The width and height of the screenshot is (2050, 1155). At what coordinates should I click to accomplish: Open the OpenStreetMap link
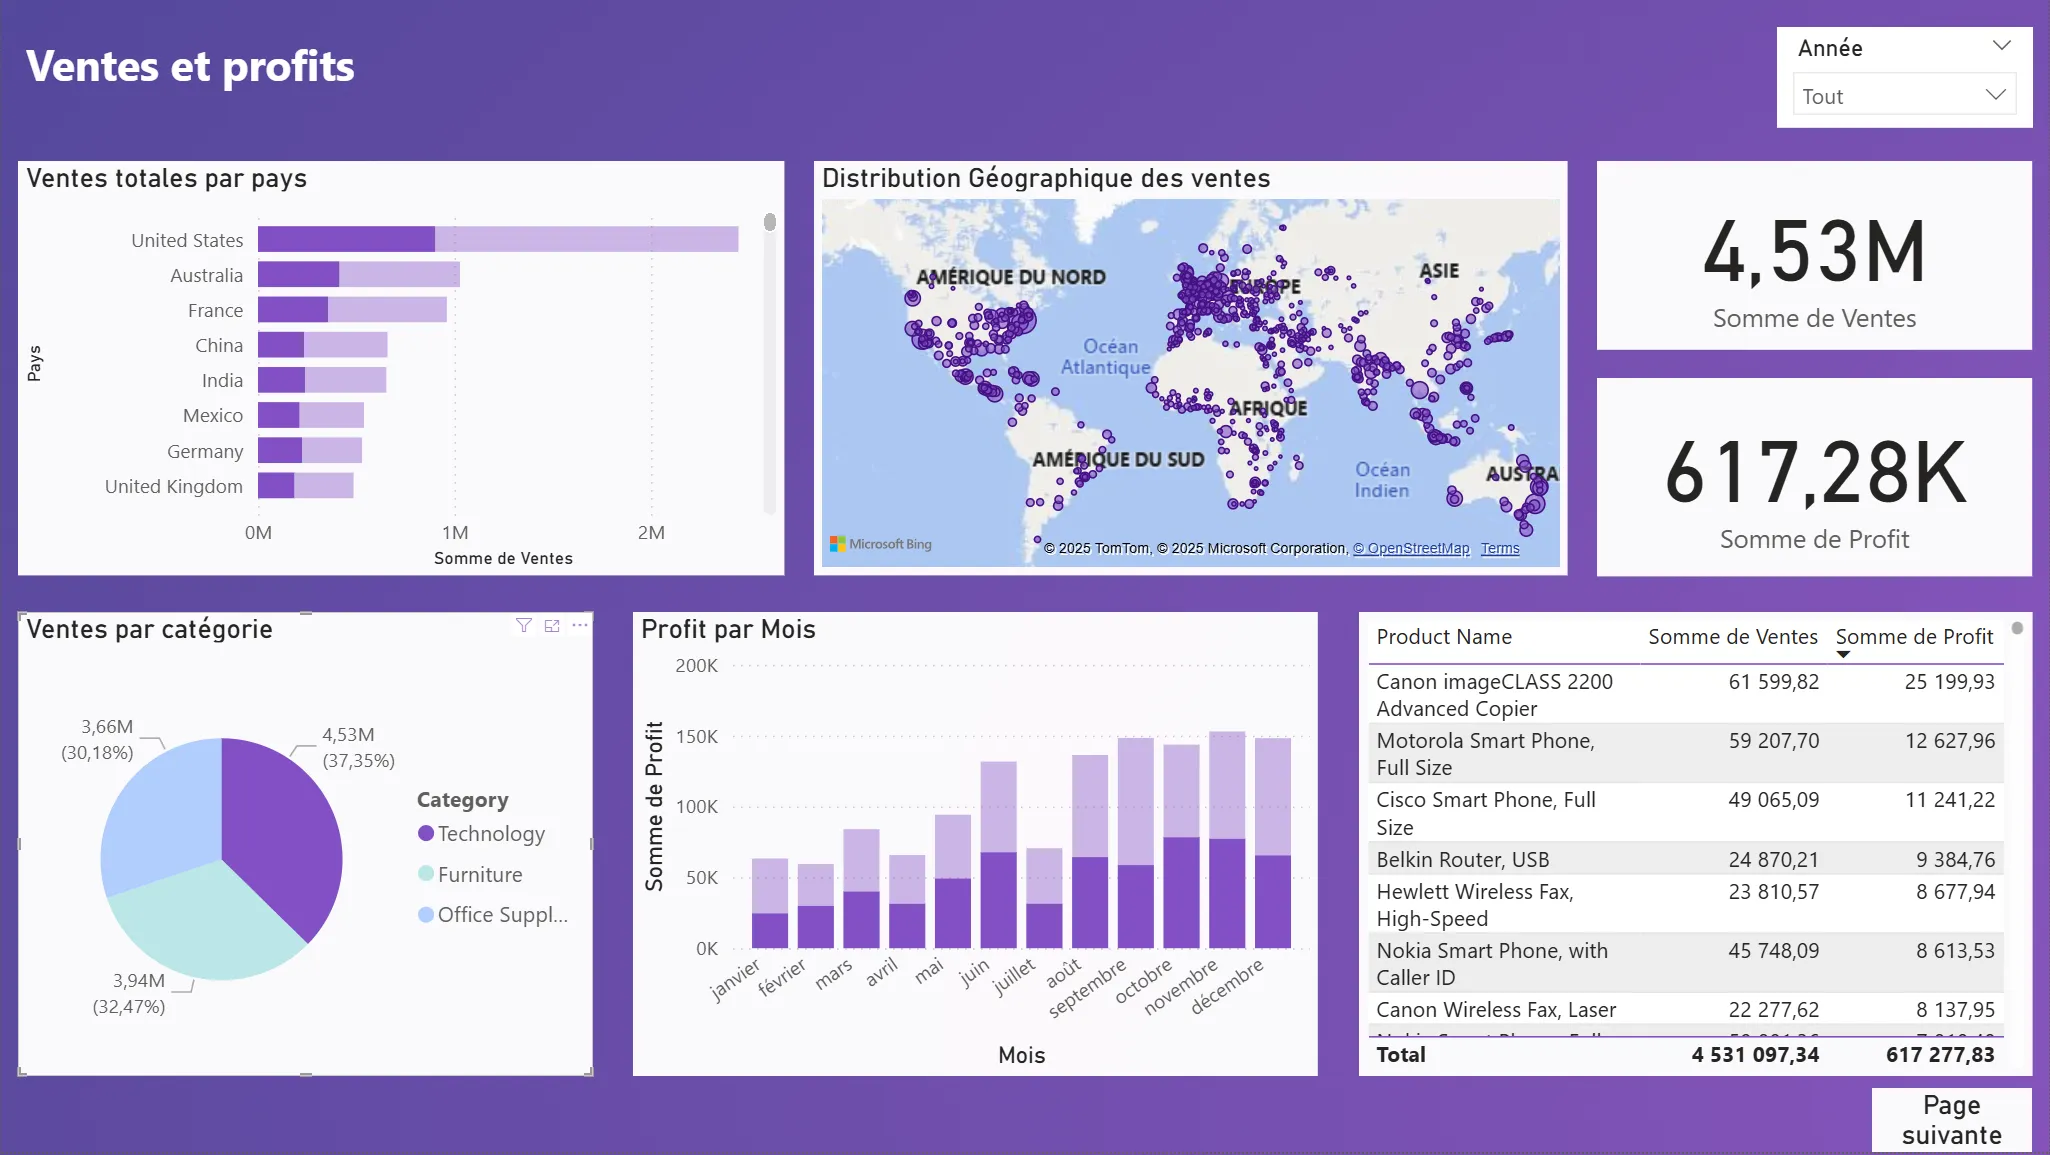(1411, 548)
